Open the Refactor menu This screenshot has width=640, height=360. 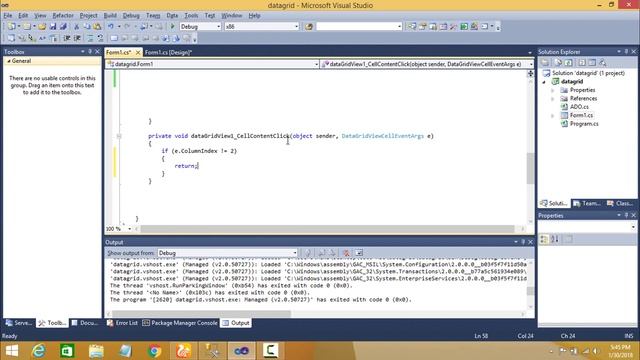(x=63, y=16)
